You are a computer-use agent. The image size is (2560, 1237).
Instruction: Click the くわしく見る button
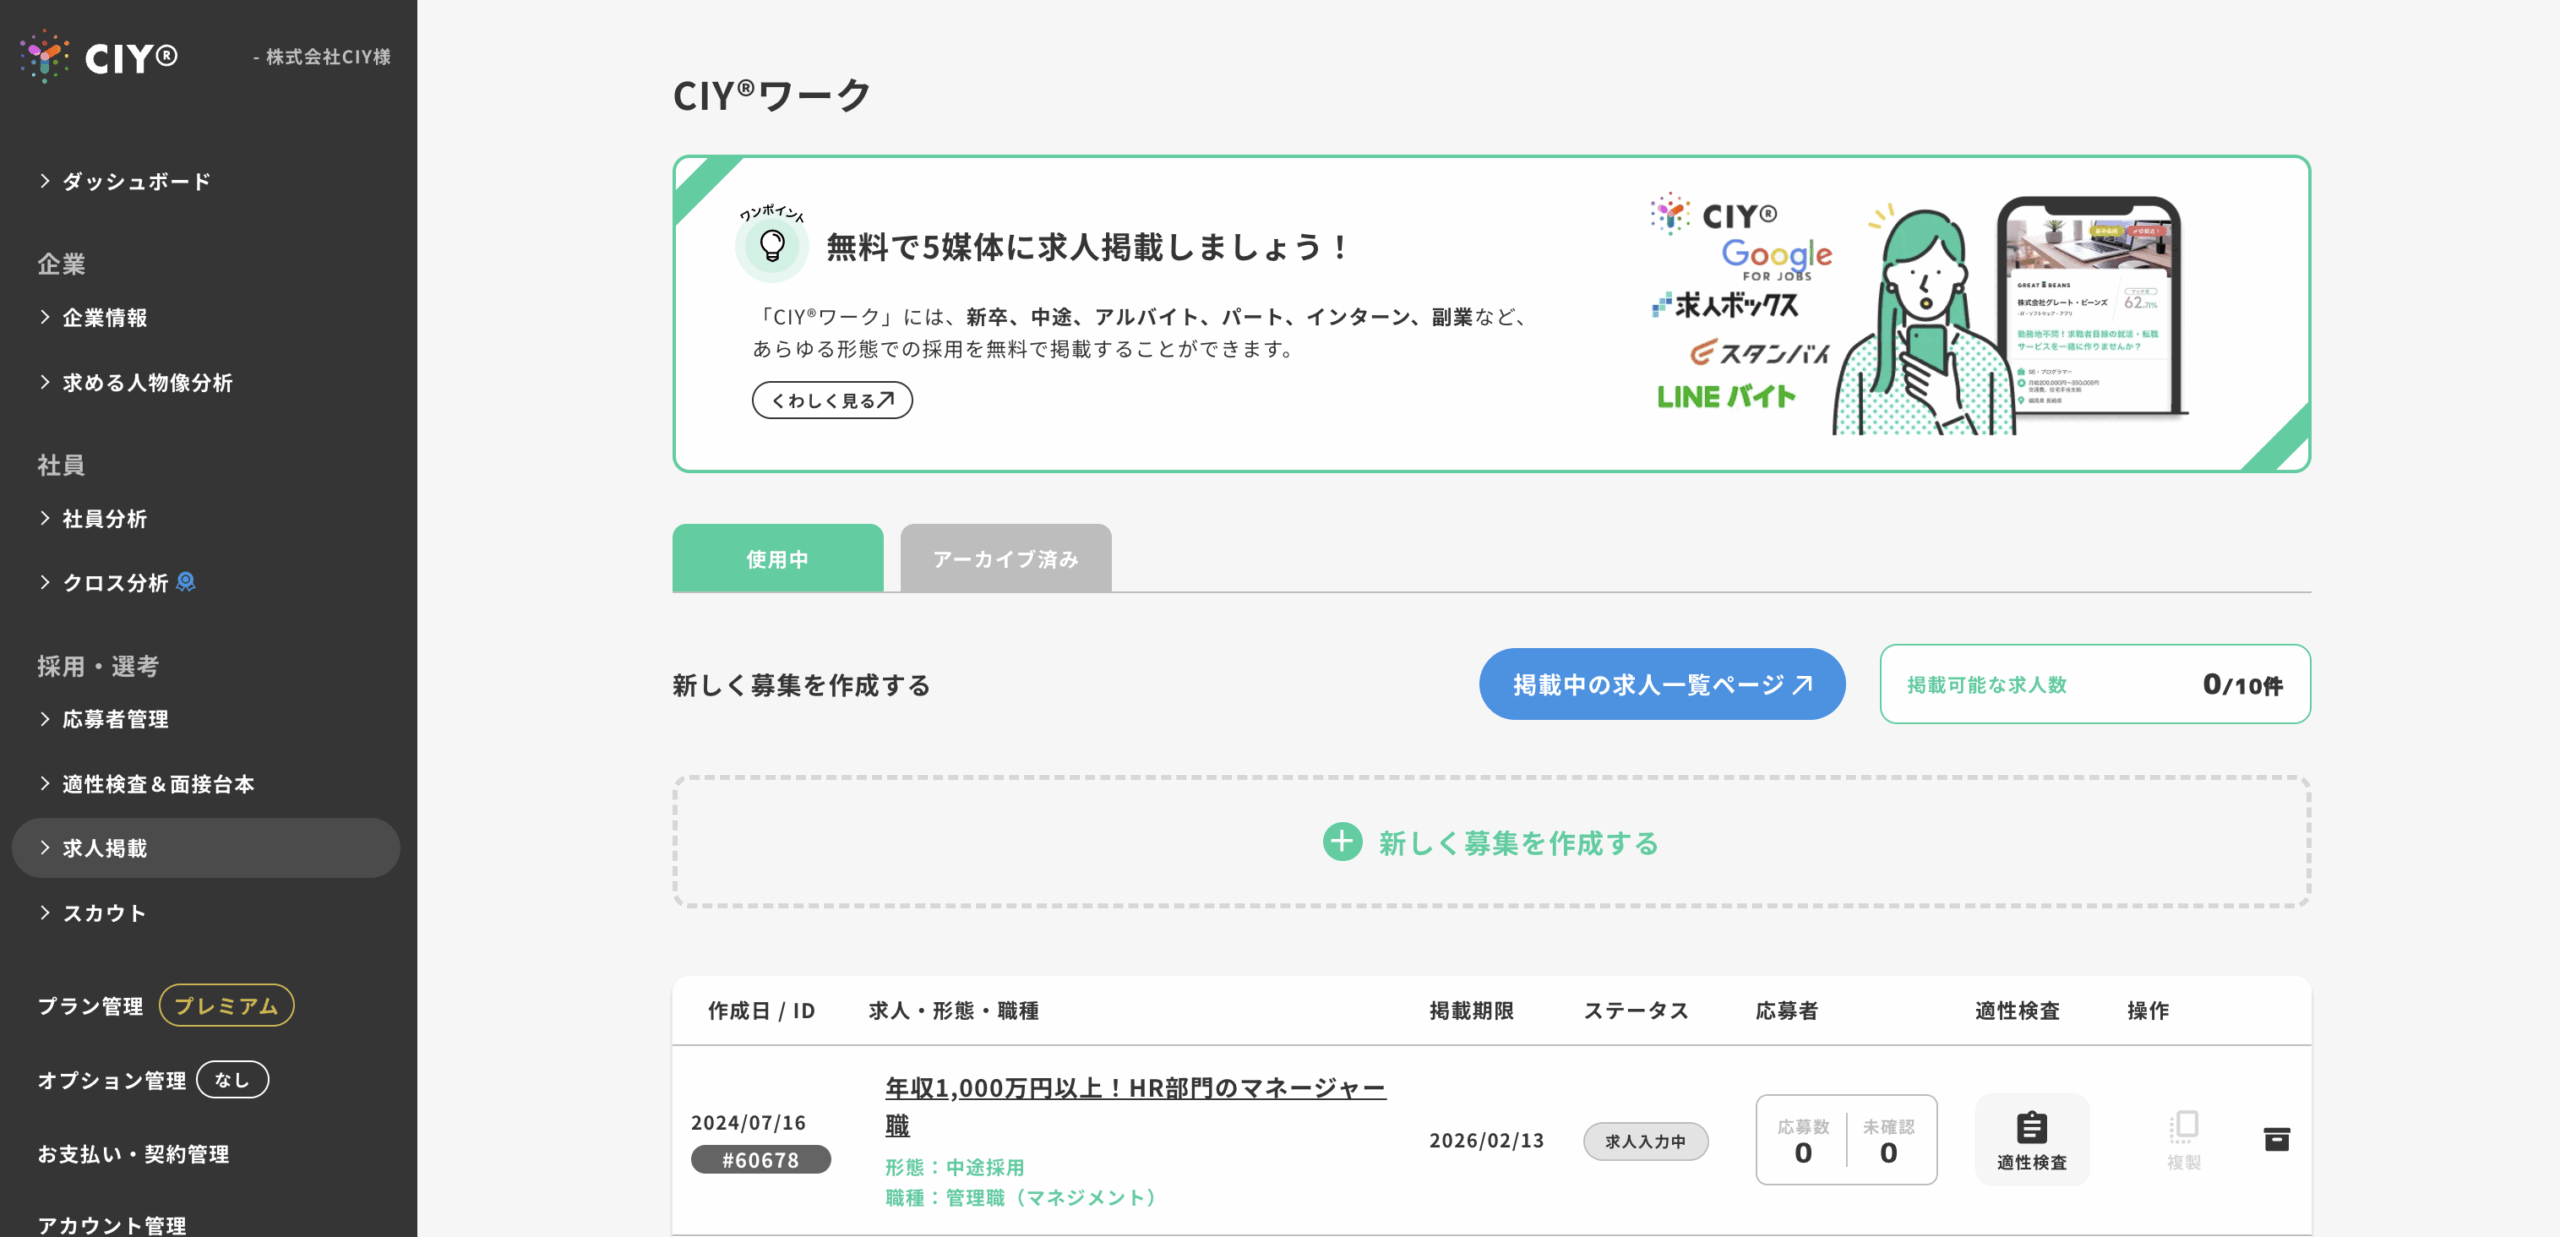point(831,400)
